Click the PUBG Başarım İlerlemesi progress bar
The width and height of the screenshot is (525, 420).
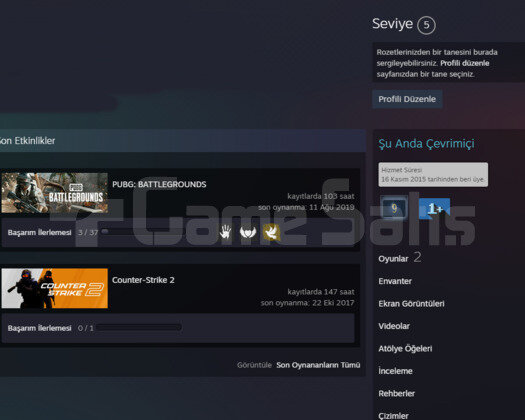click(x=142, y=232)
